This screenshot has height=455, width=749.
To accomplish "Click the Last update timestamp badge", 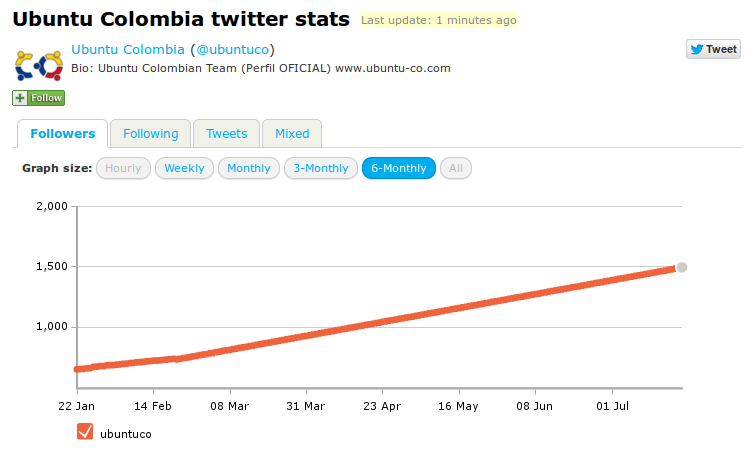I will coord(439,20).
